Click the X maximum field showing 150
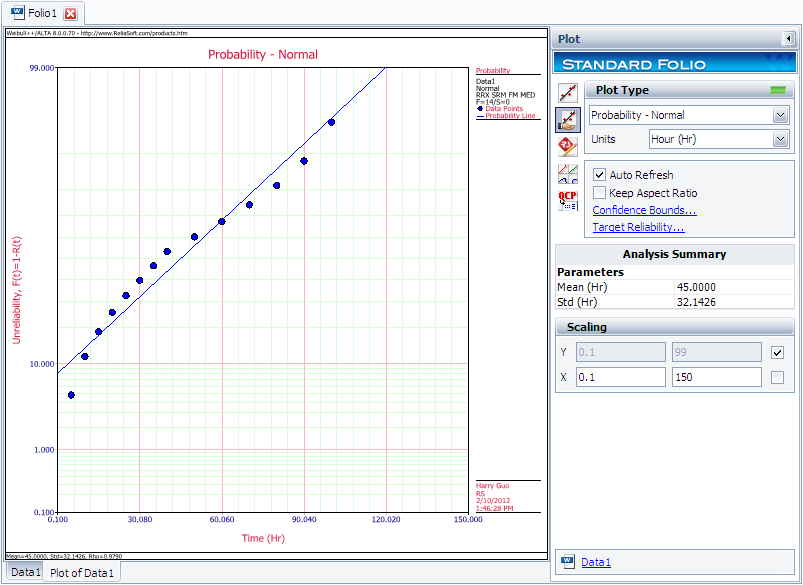The height and width of the screenshot is (585, 803). tap(717, 377)
